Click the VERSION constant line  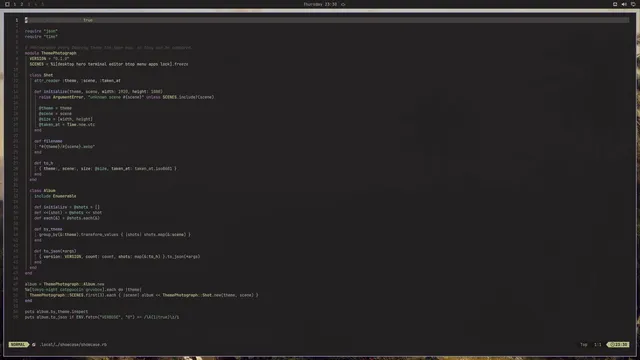[49, 58]
